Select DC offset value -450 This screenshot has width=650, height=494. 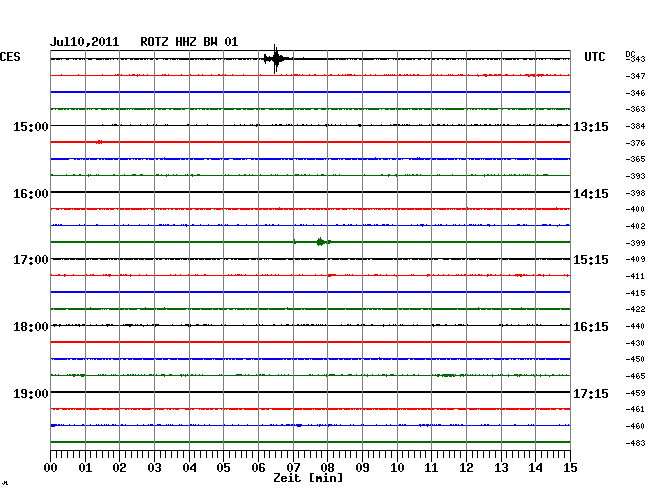click(635, 359)
